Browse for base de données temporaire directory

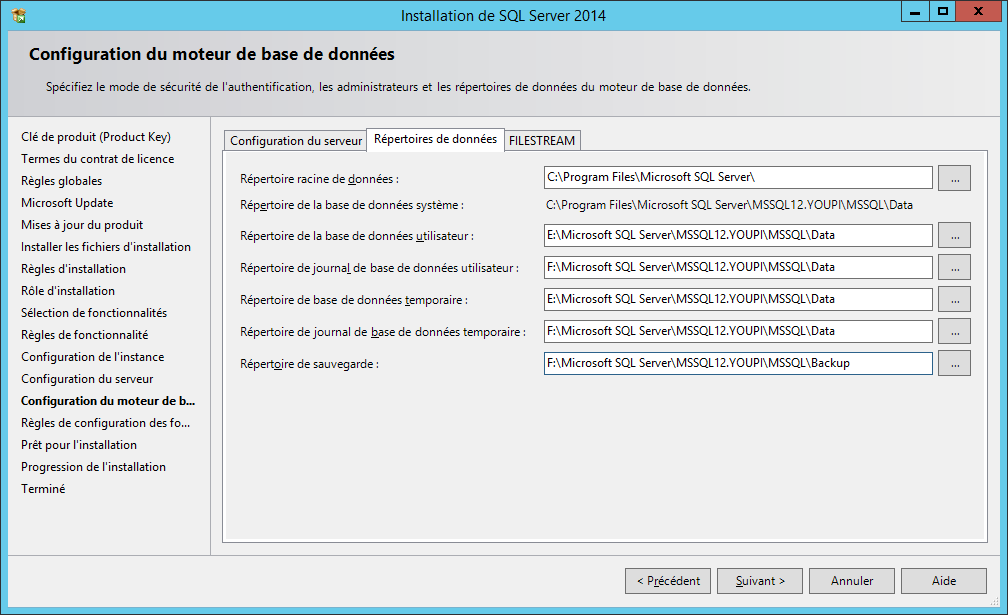pos(954,299)
